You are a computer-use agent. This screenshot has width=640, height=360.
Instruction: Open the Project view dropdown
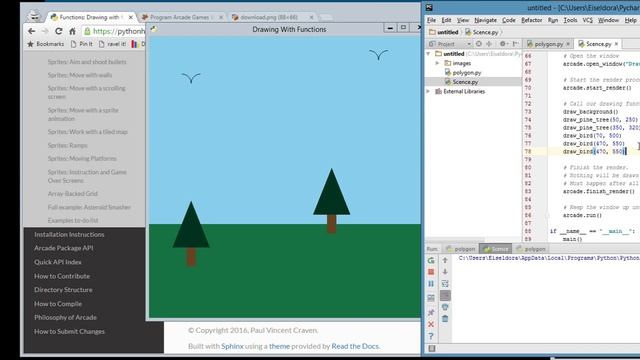coord(469,44)
